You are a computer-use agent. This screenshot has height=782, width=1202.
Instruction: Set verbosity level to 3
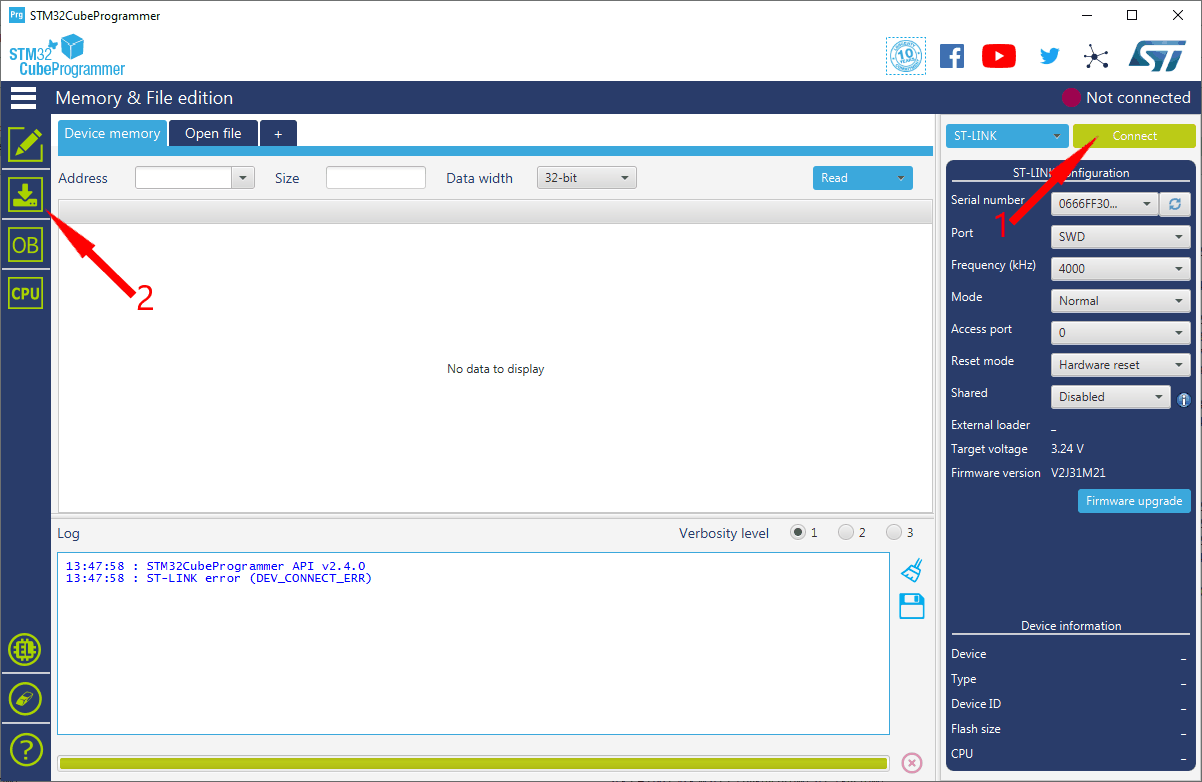coord(894,533)
